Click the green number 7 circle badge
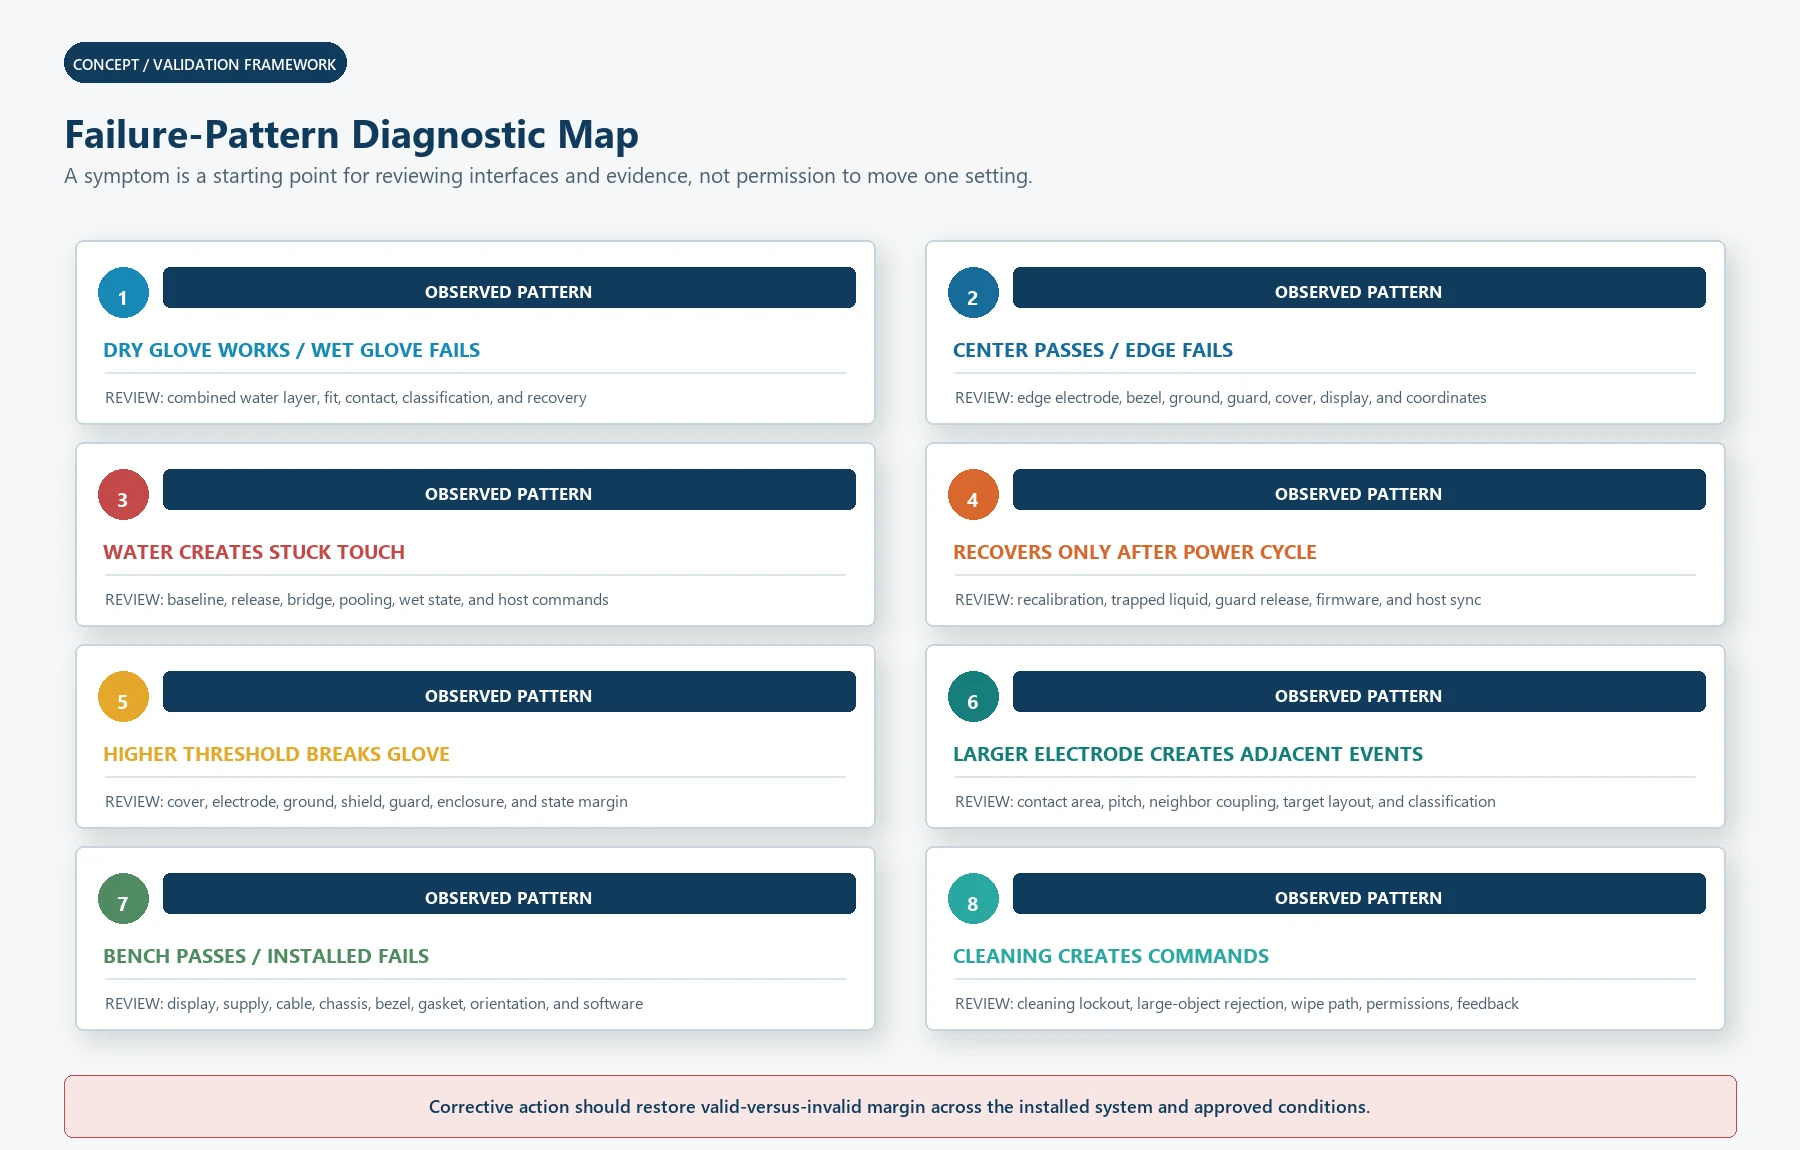Viewport: 1800px width, 1150px height. click(123, 899)
